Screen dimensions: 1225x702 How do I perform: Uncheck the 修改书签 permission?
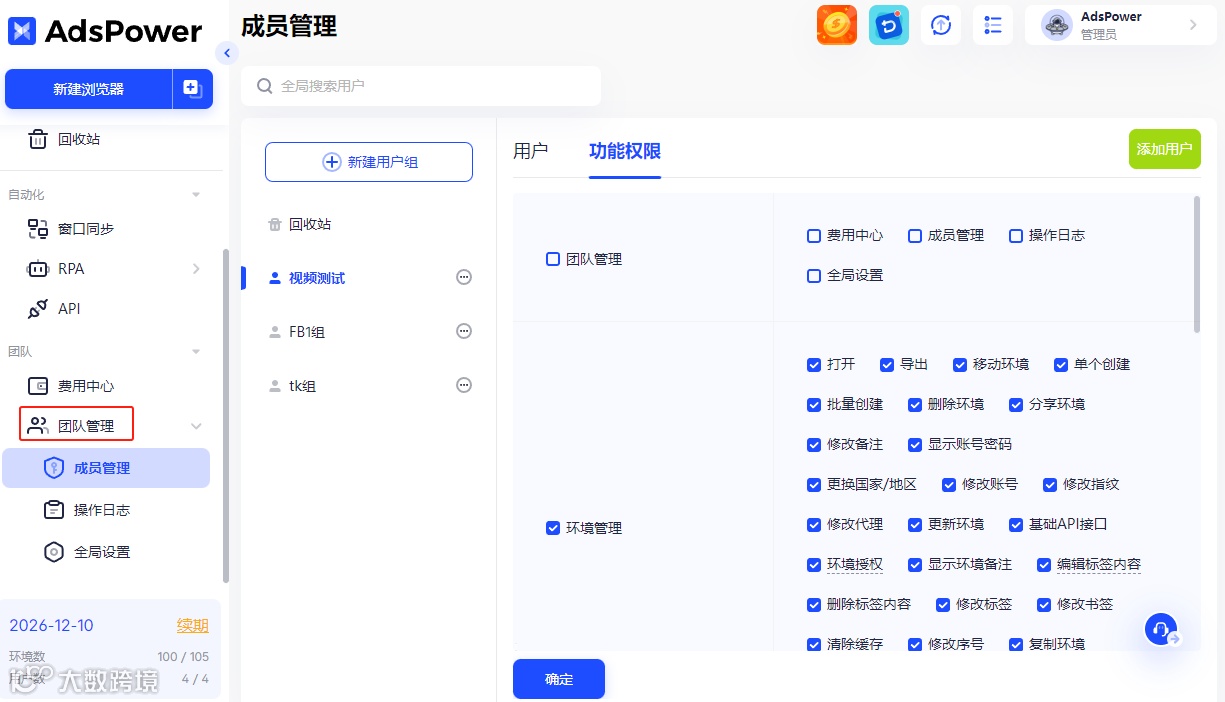(1044, 605)
